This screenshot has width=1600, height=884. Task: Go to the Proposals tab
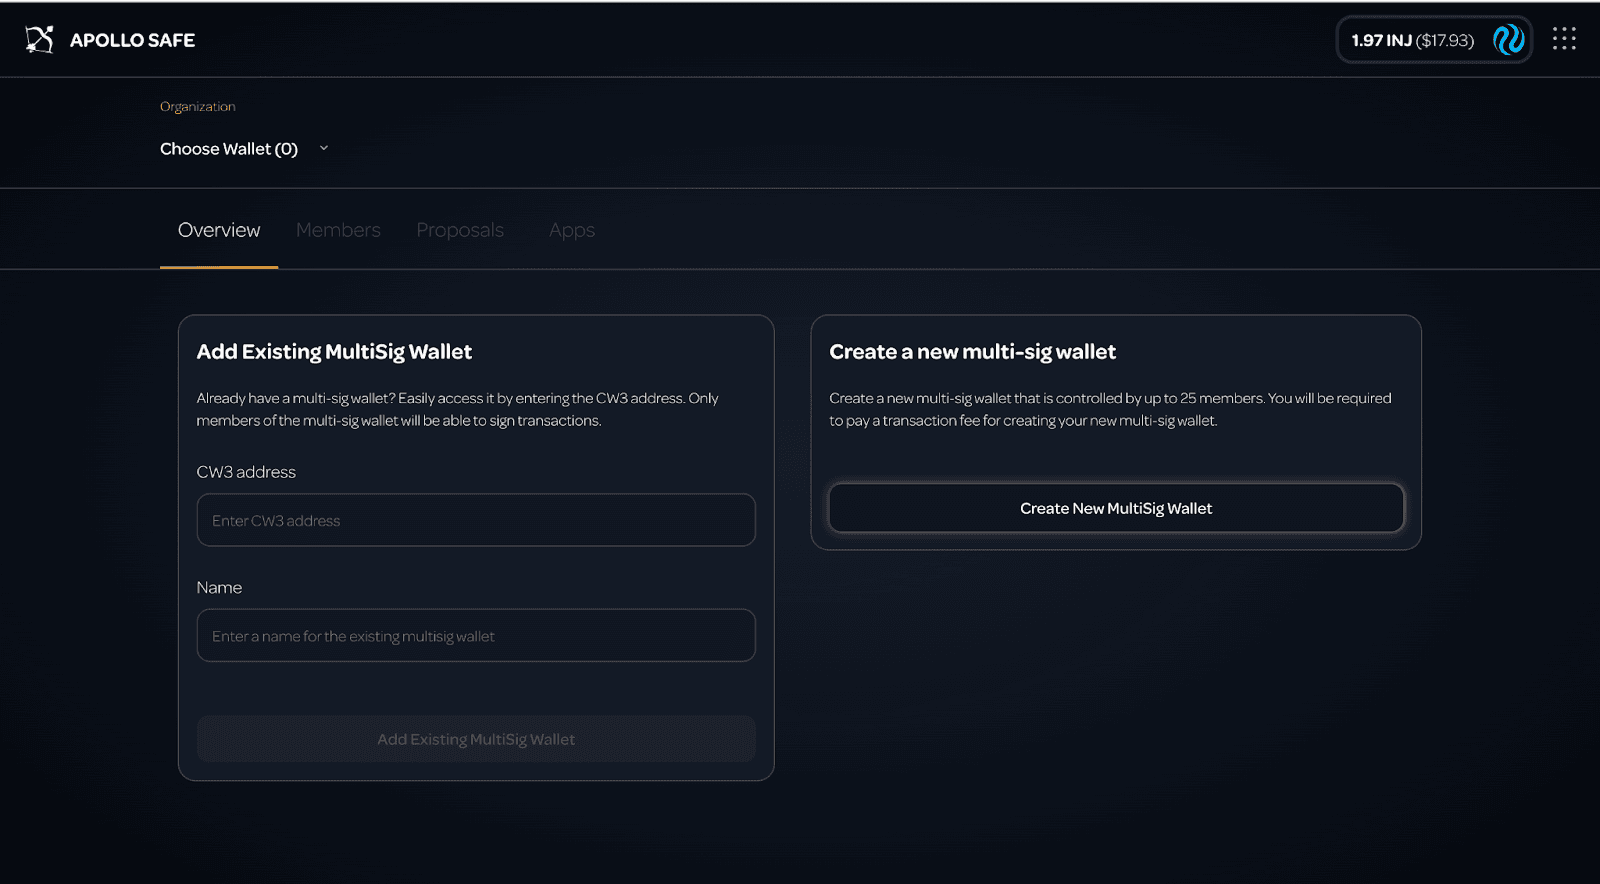pyautogui.click(x=460, y=230)
